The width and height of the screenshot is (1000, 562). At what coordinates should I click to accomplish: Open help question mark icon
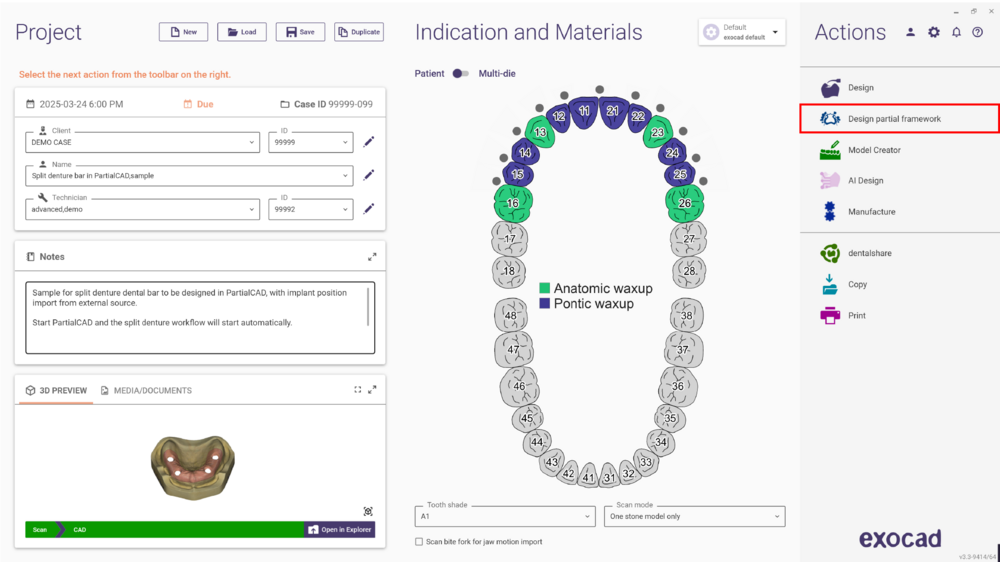977,32
